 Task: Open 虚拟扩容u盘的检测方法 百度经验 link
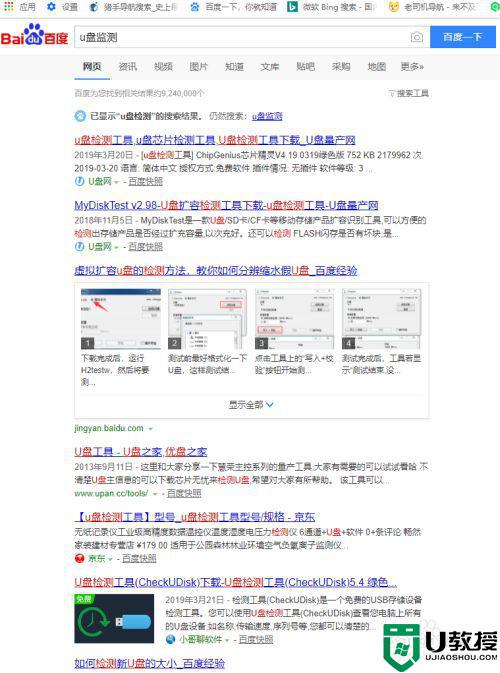point(215,270)
